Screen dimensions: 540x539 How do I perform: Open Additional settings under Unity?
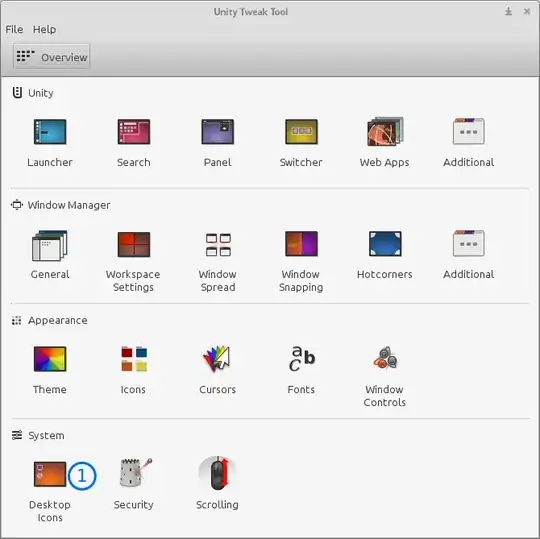(x=469, y=131)
